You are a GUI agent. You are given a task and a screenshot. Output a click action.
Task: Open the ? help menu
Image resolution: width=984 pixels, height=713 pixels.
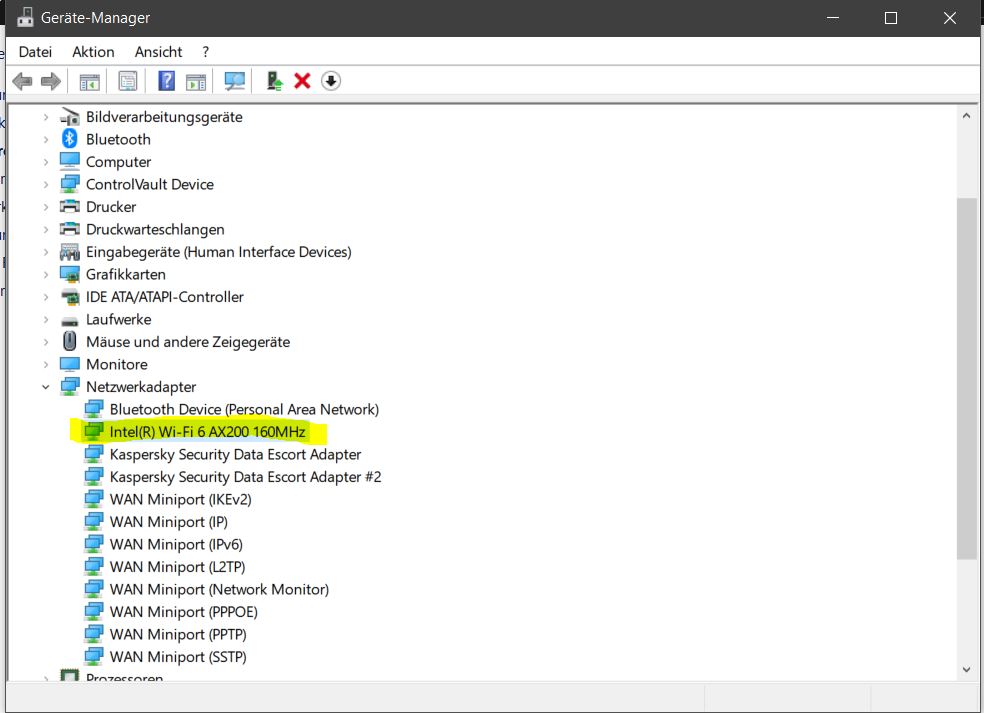coord(205,51)
